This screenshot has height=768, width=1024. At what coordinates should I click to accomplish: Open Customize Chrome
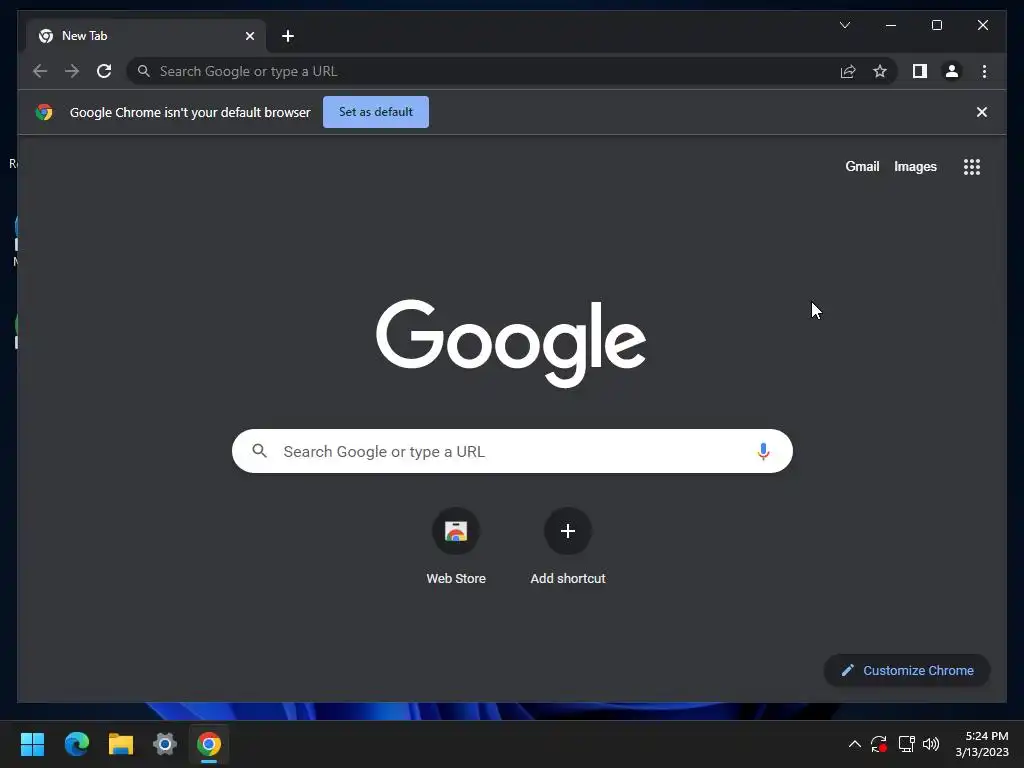906,671
